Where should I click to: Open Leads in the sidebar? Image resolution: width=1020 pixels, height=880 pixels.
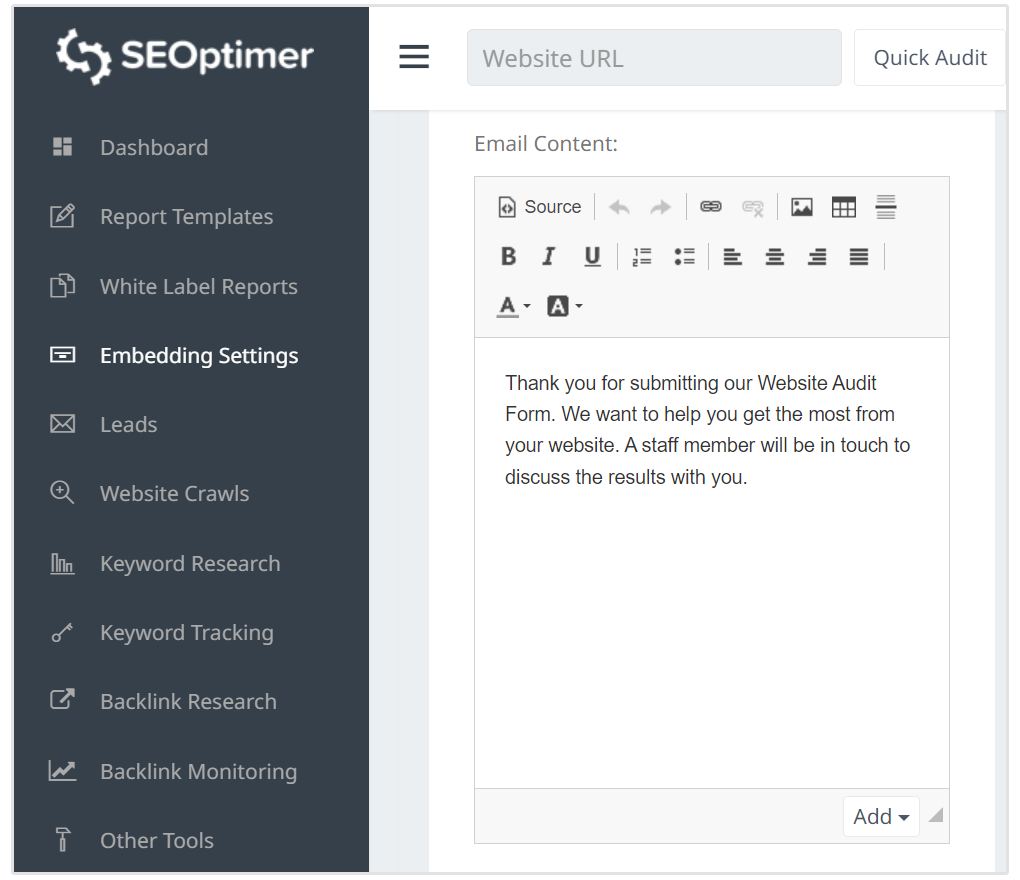coord(128,425)
